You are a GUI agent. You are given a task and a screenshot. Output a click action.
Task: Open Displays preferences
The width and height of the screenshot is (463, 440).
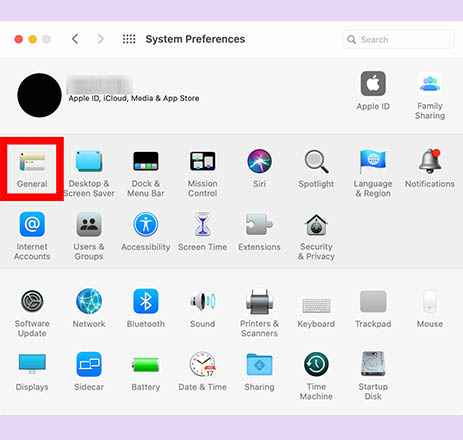tap(32, 373)
